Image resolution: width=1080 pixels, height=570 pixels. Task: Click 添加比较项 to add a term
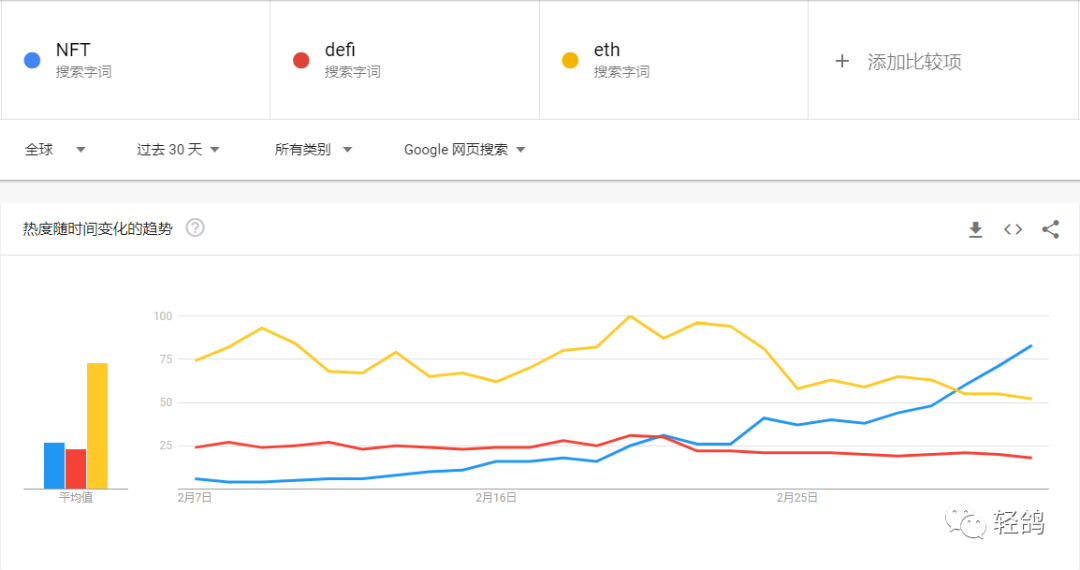pos(914,62)
